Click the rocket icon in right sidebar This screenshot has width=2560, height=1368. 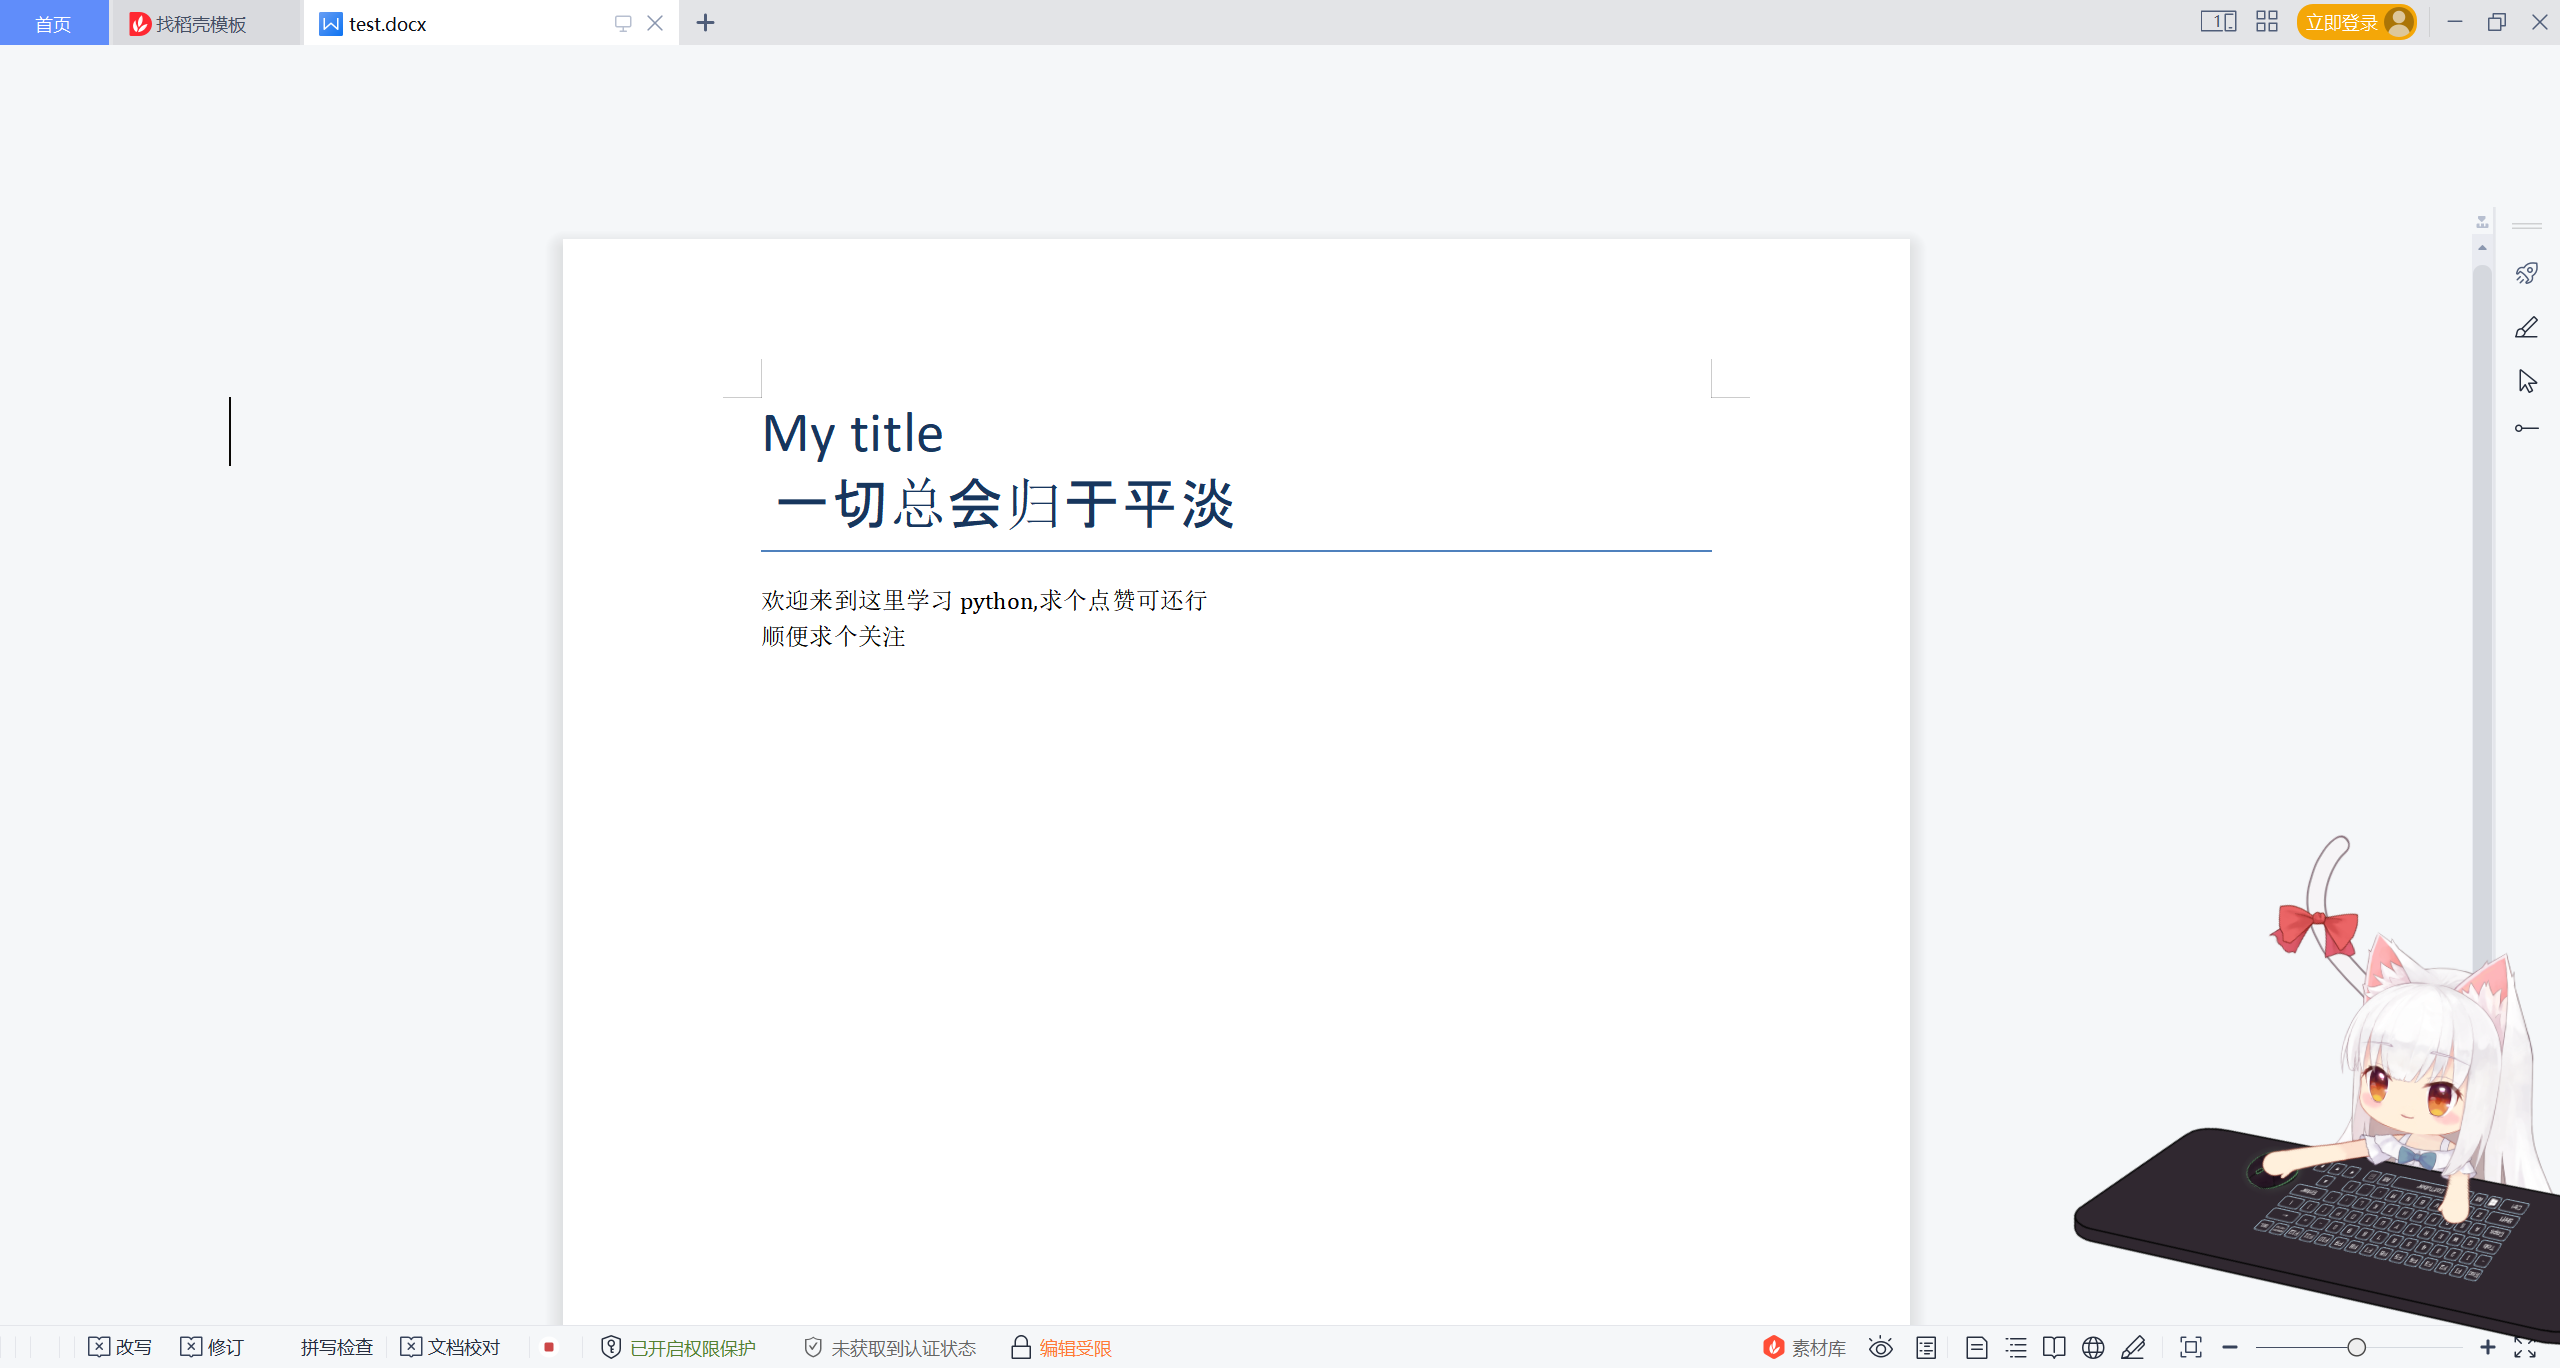pyautogui.click(x=2527, y=273)
